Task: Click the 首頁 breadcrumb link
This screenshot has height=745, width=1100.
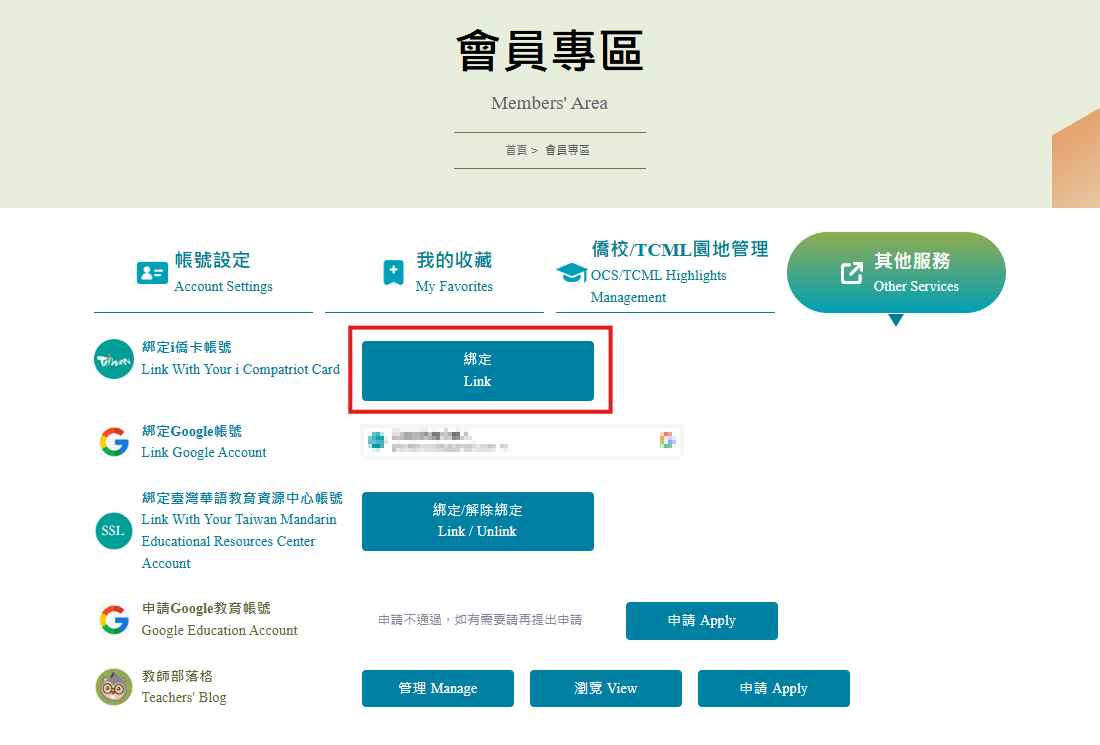Action: [516, 150]
